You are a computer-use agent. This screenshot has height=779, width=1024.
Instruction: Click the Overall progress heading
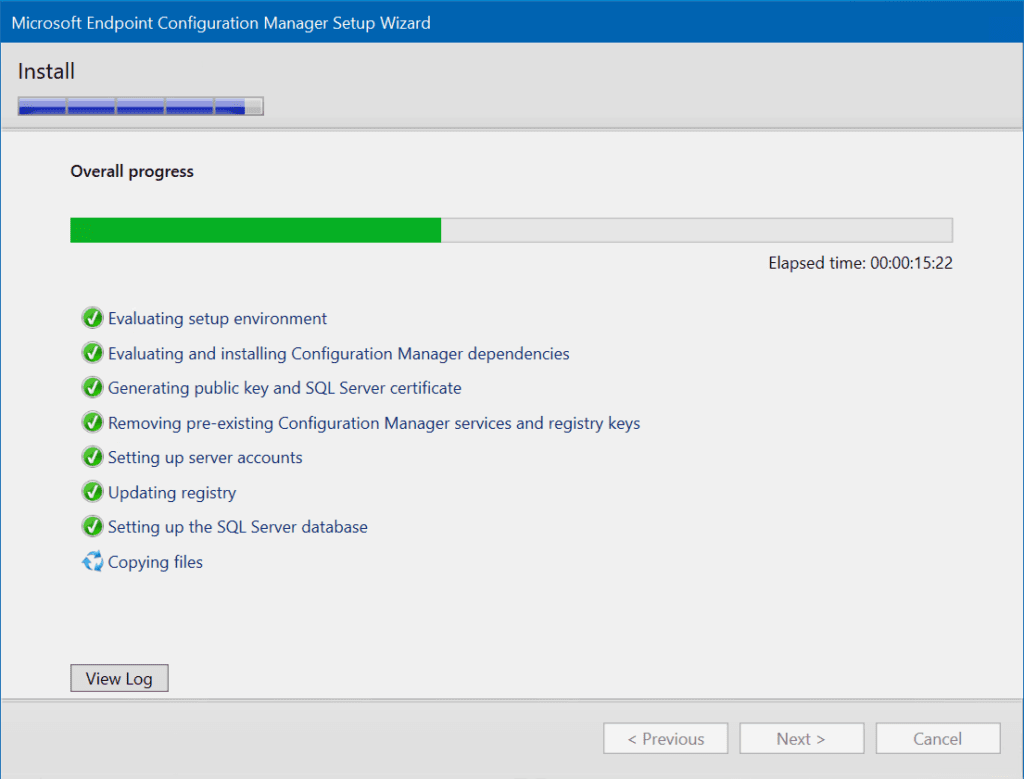click(132, 171)
